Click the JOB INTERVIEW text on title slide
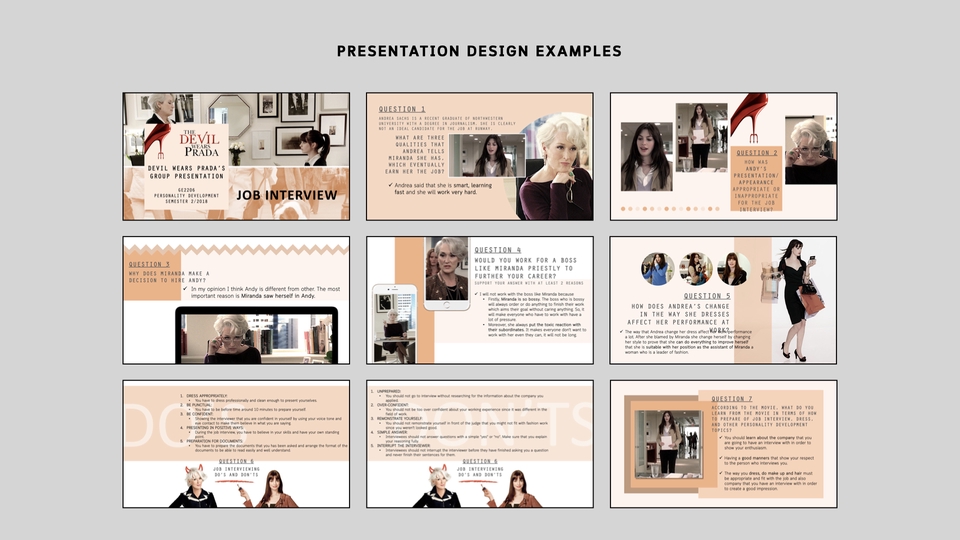The height and width of the screenshot is (540, 960). pos(287,195)
